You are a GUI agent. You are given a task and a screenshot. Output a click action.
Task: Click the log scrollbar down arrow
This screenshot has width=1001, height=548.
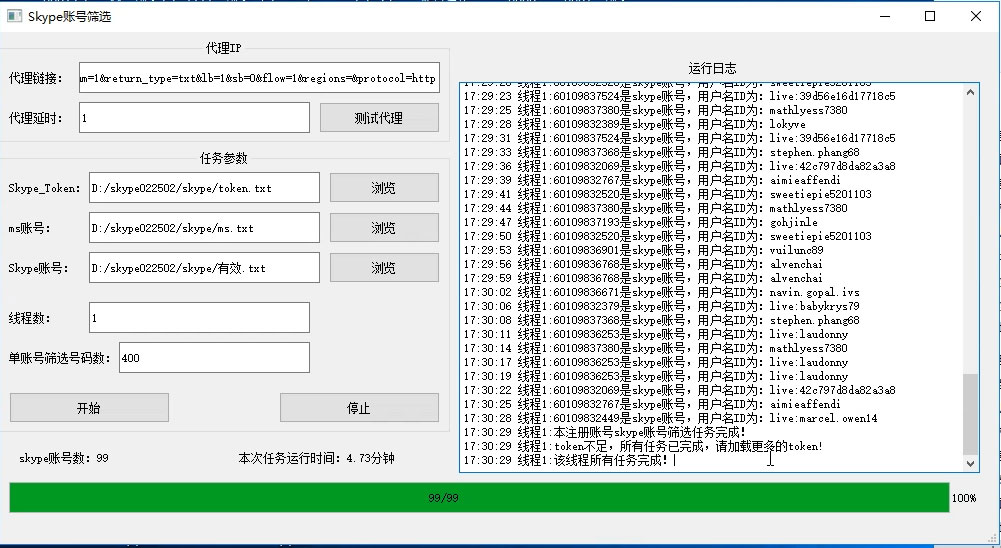970,464
